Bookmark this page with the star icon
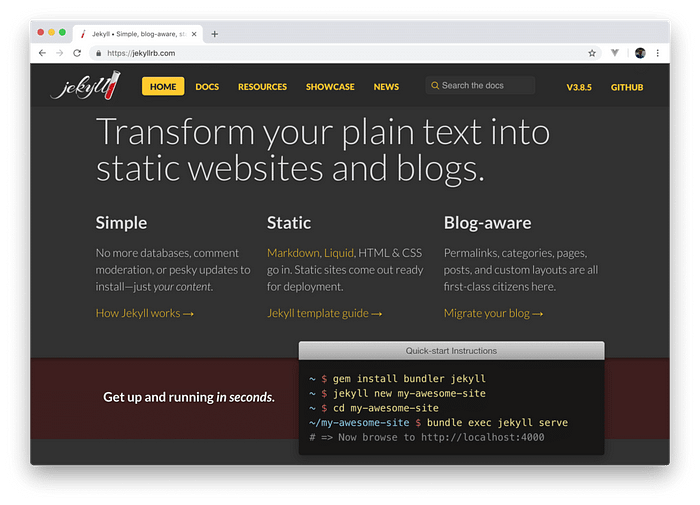The height and width of the screenshot is (505, 700). pyautogui.click(x=592, y=53)
